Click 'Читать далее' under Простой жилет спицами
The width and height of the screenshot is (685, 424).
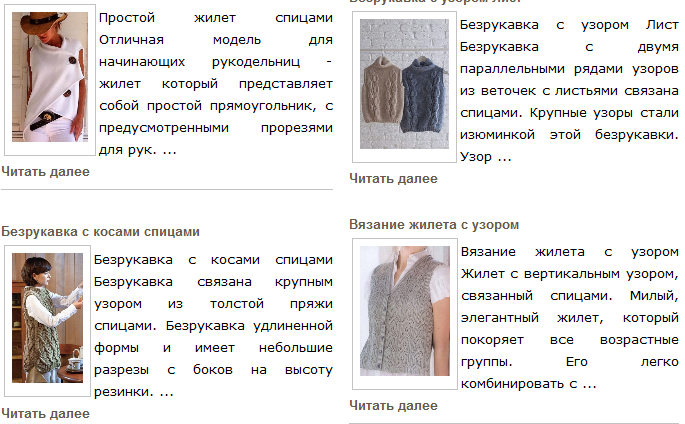[45, 172]
